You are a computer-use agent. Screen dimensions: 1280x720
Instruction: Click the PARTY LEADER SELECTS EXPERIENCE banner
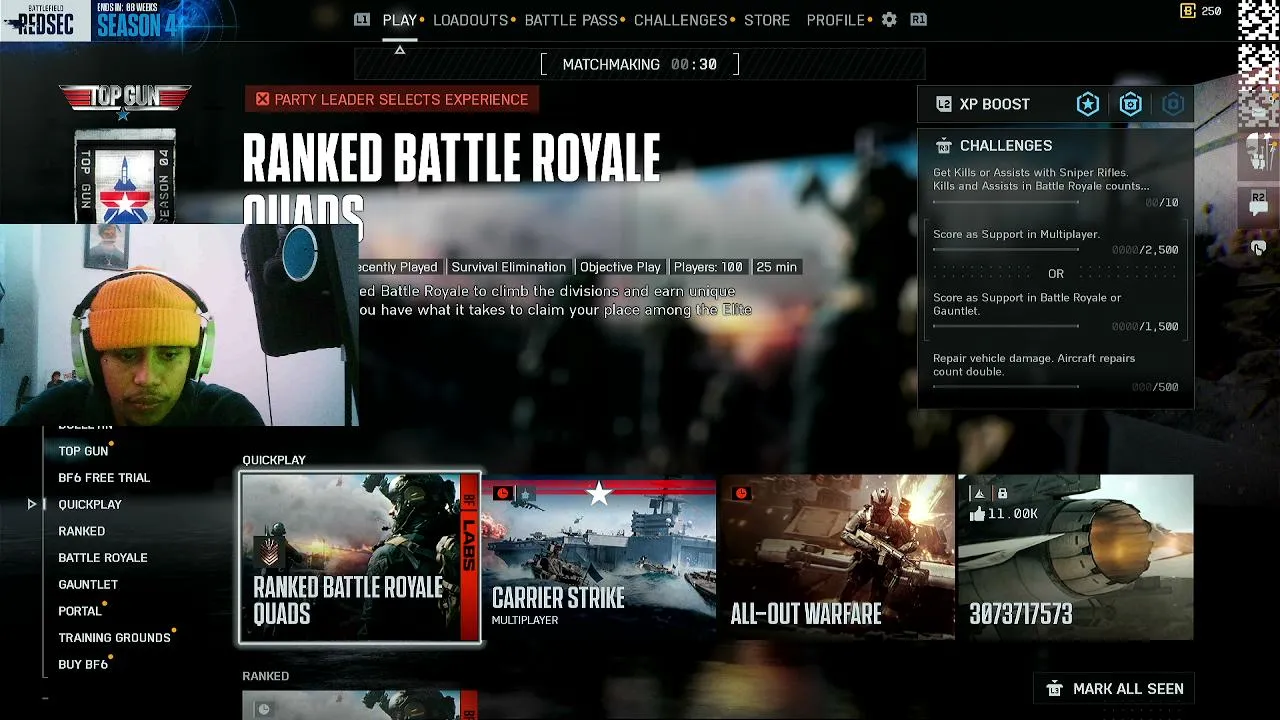click(392, 99)
